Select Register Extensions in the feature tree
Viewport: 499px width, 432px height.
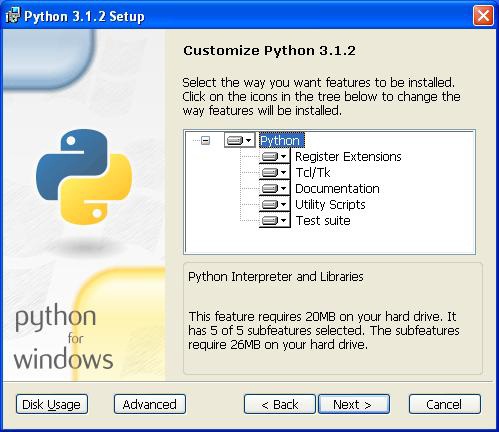(x=348, y=156)
